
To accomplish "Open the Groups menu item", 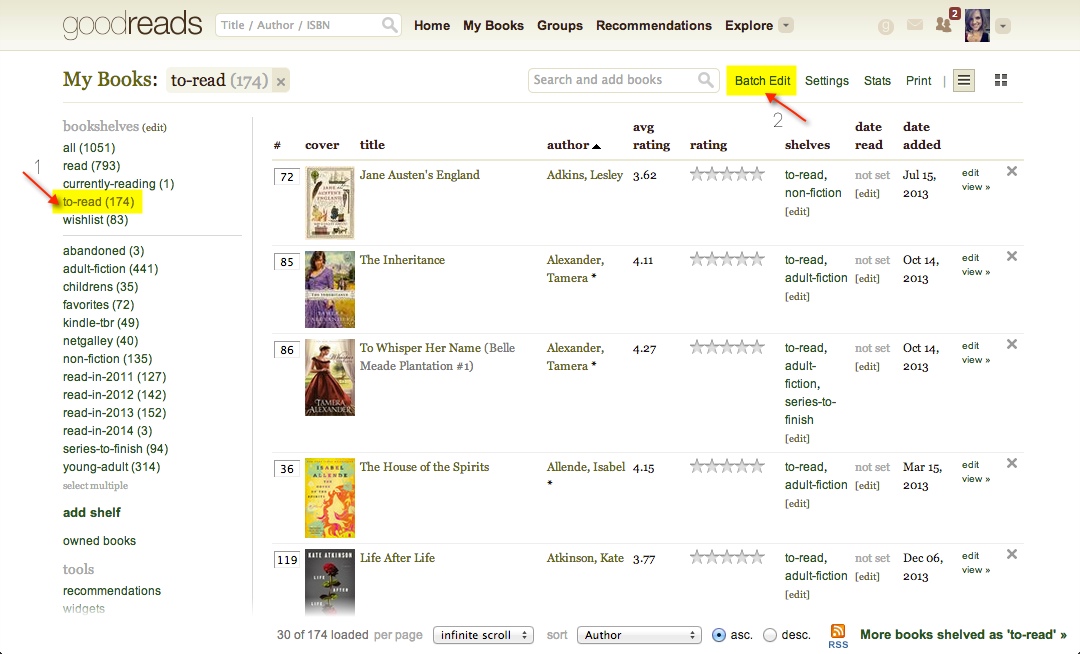I will (559, 25).
